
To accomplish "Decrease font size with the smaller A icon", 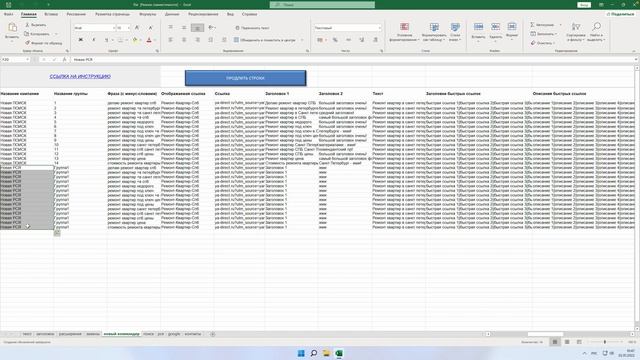I will (150, 28).
